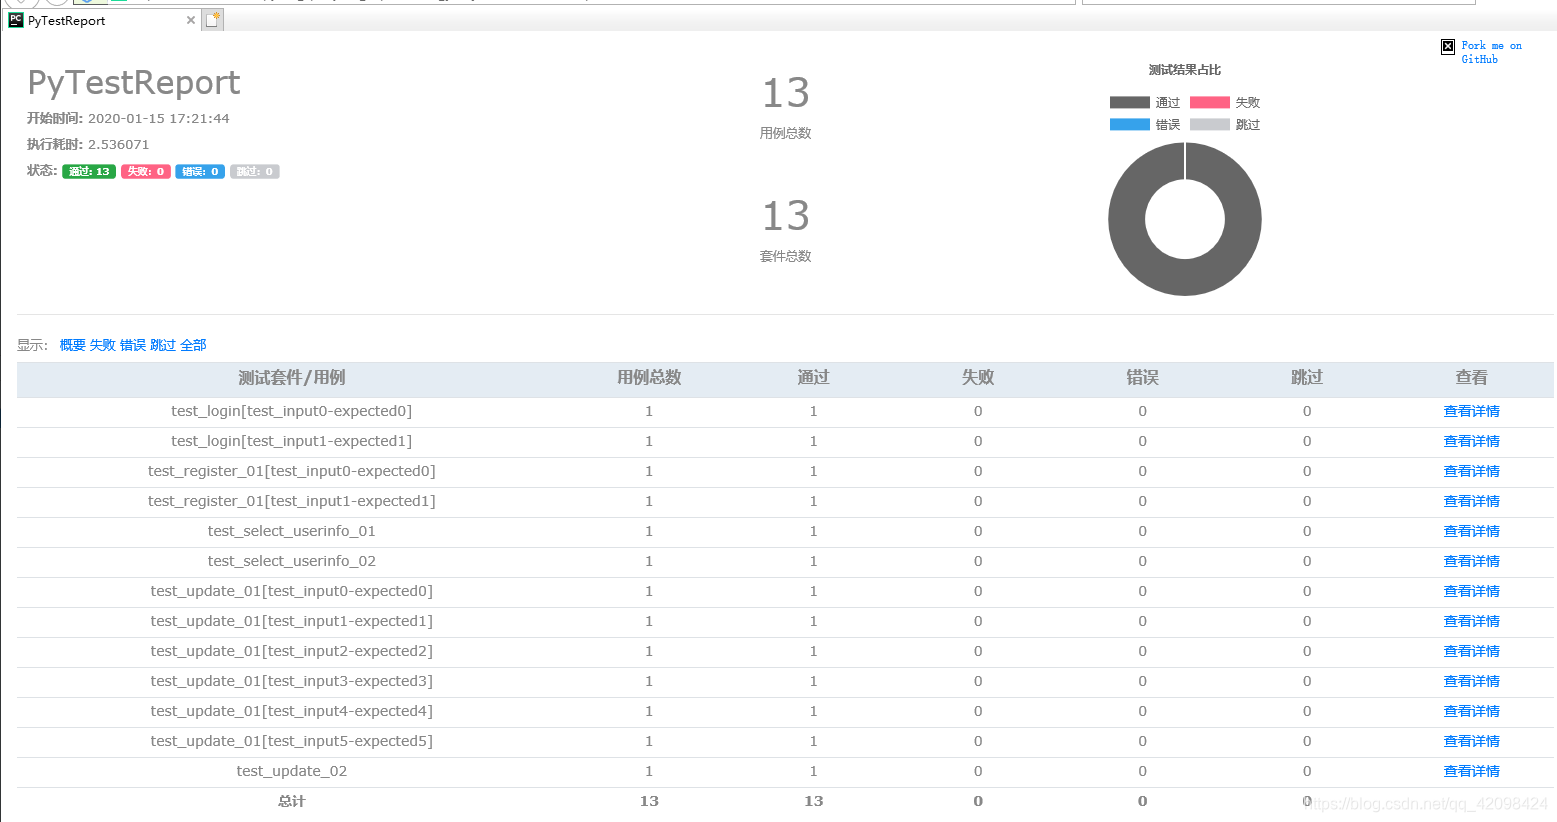Filter results by 错误
Screen dimensions: 1557x822
(x=133, y=345)
